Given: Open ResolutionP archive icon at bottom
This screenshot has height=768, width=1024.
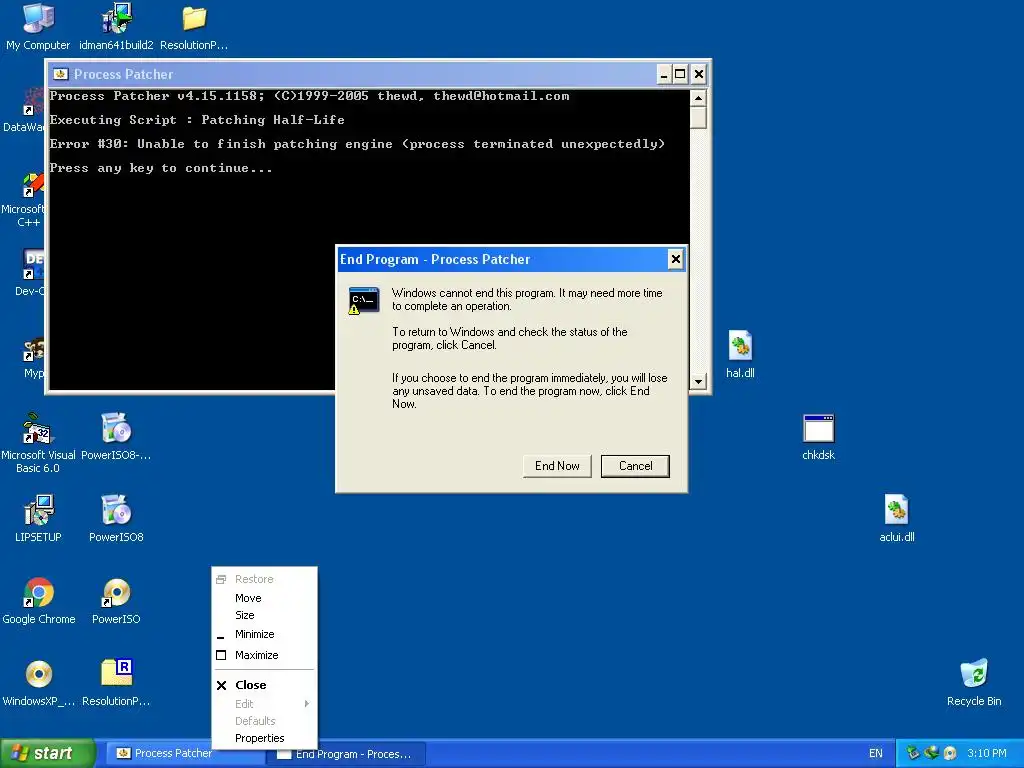Looking at the screenshot, I should click(116, 682).
